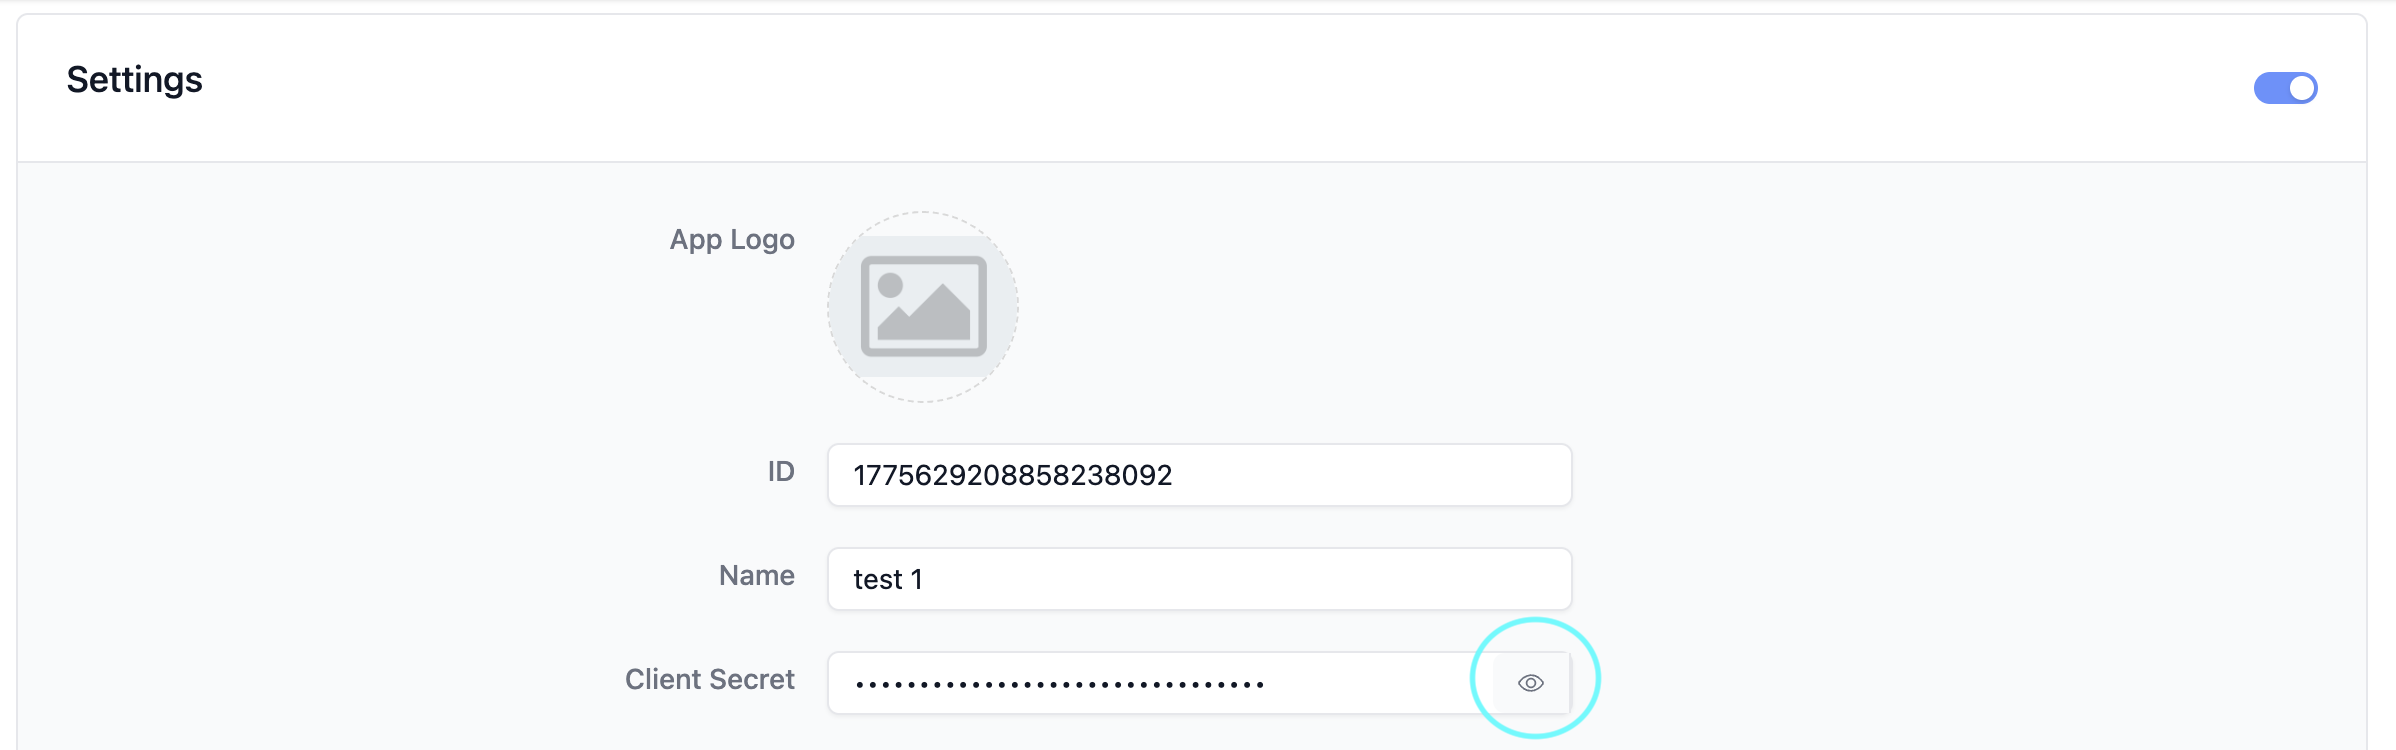Click the masked dots in Client Secret

[x=1060, y=685]
